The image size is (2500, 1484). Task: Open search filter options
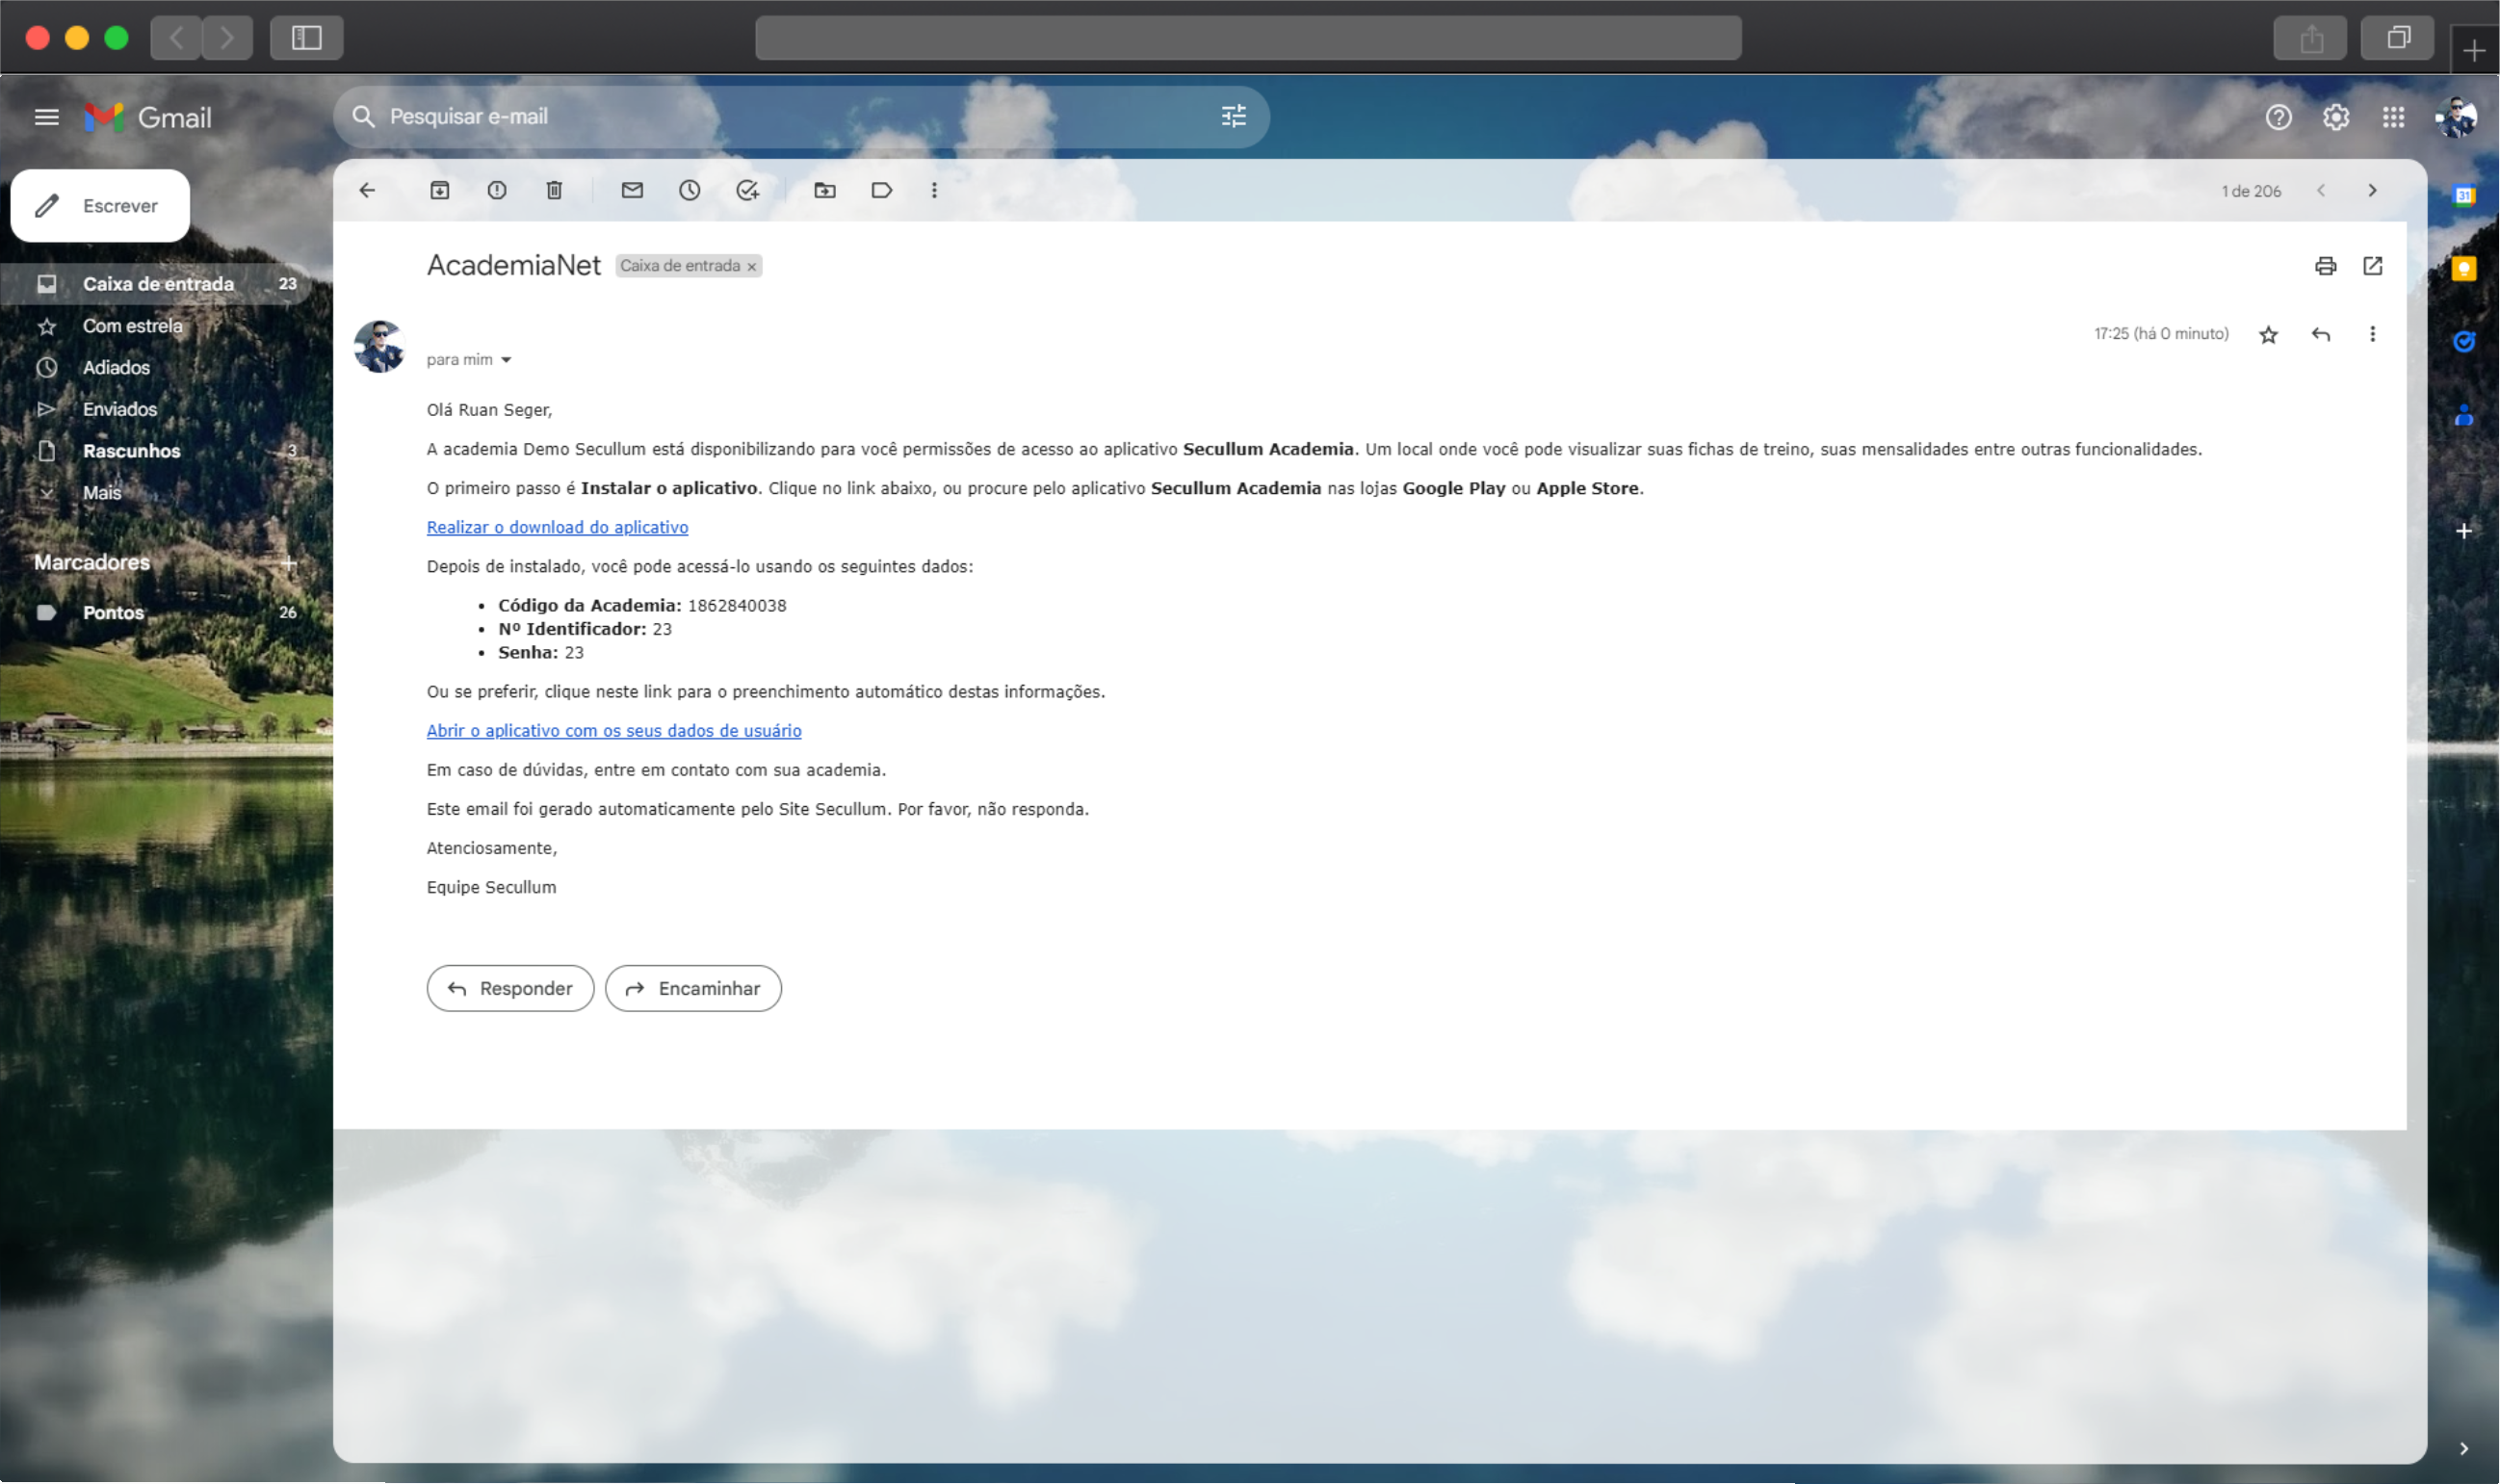pos(1233,117)
